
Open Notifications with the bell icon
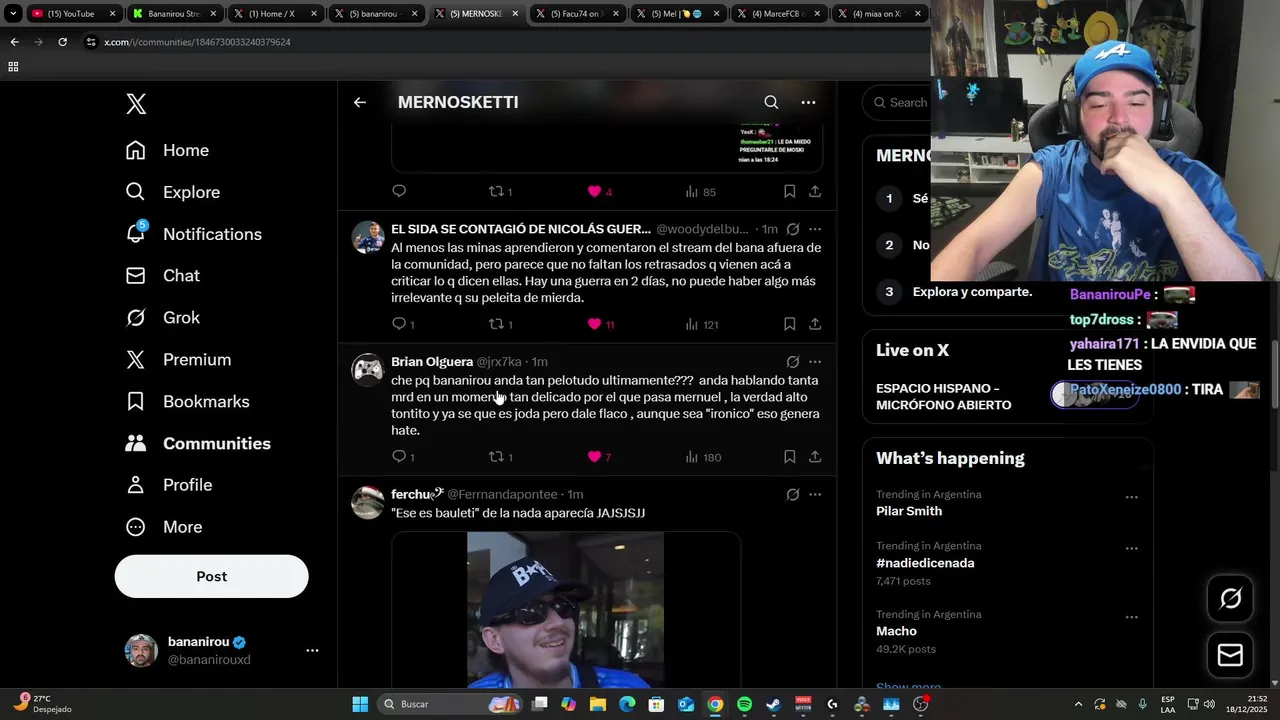pos(193,234)
